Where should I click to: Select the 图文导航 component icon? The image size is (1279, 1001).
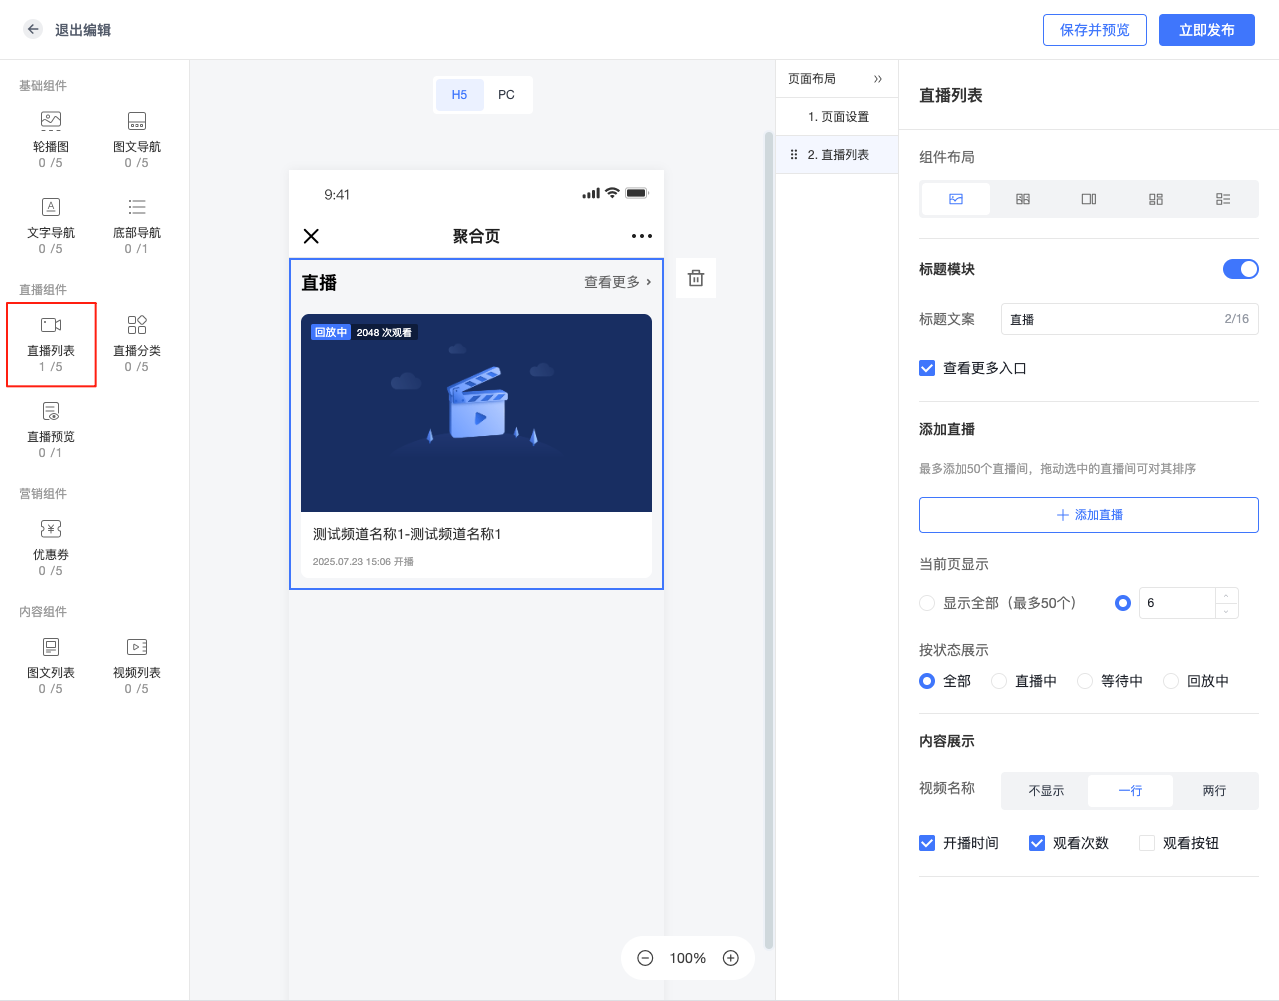[137, 121]
